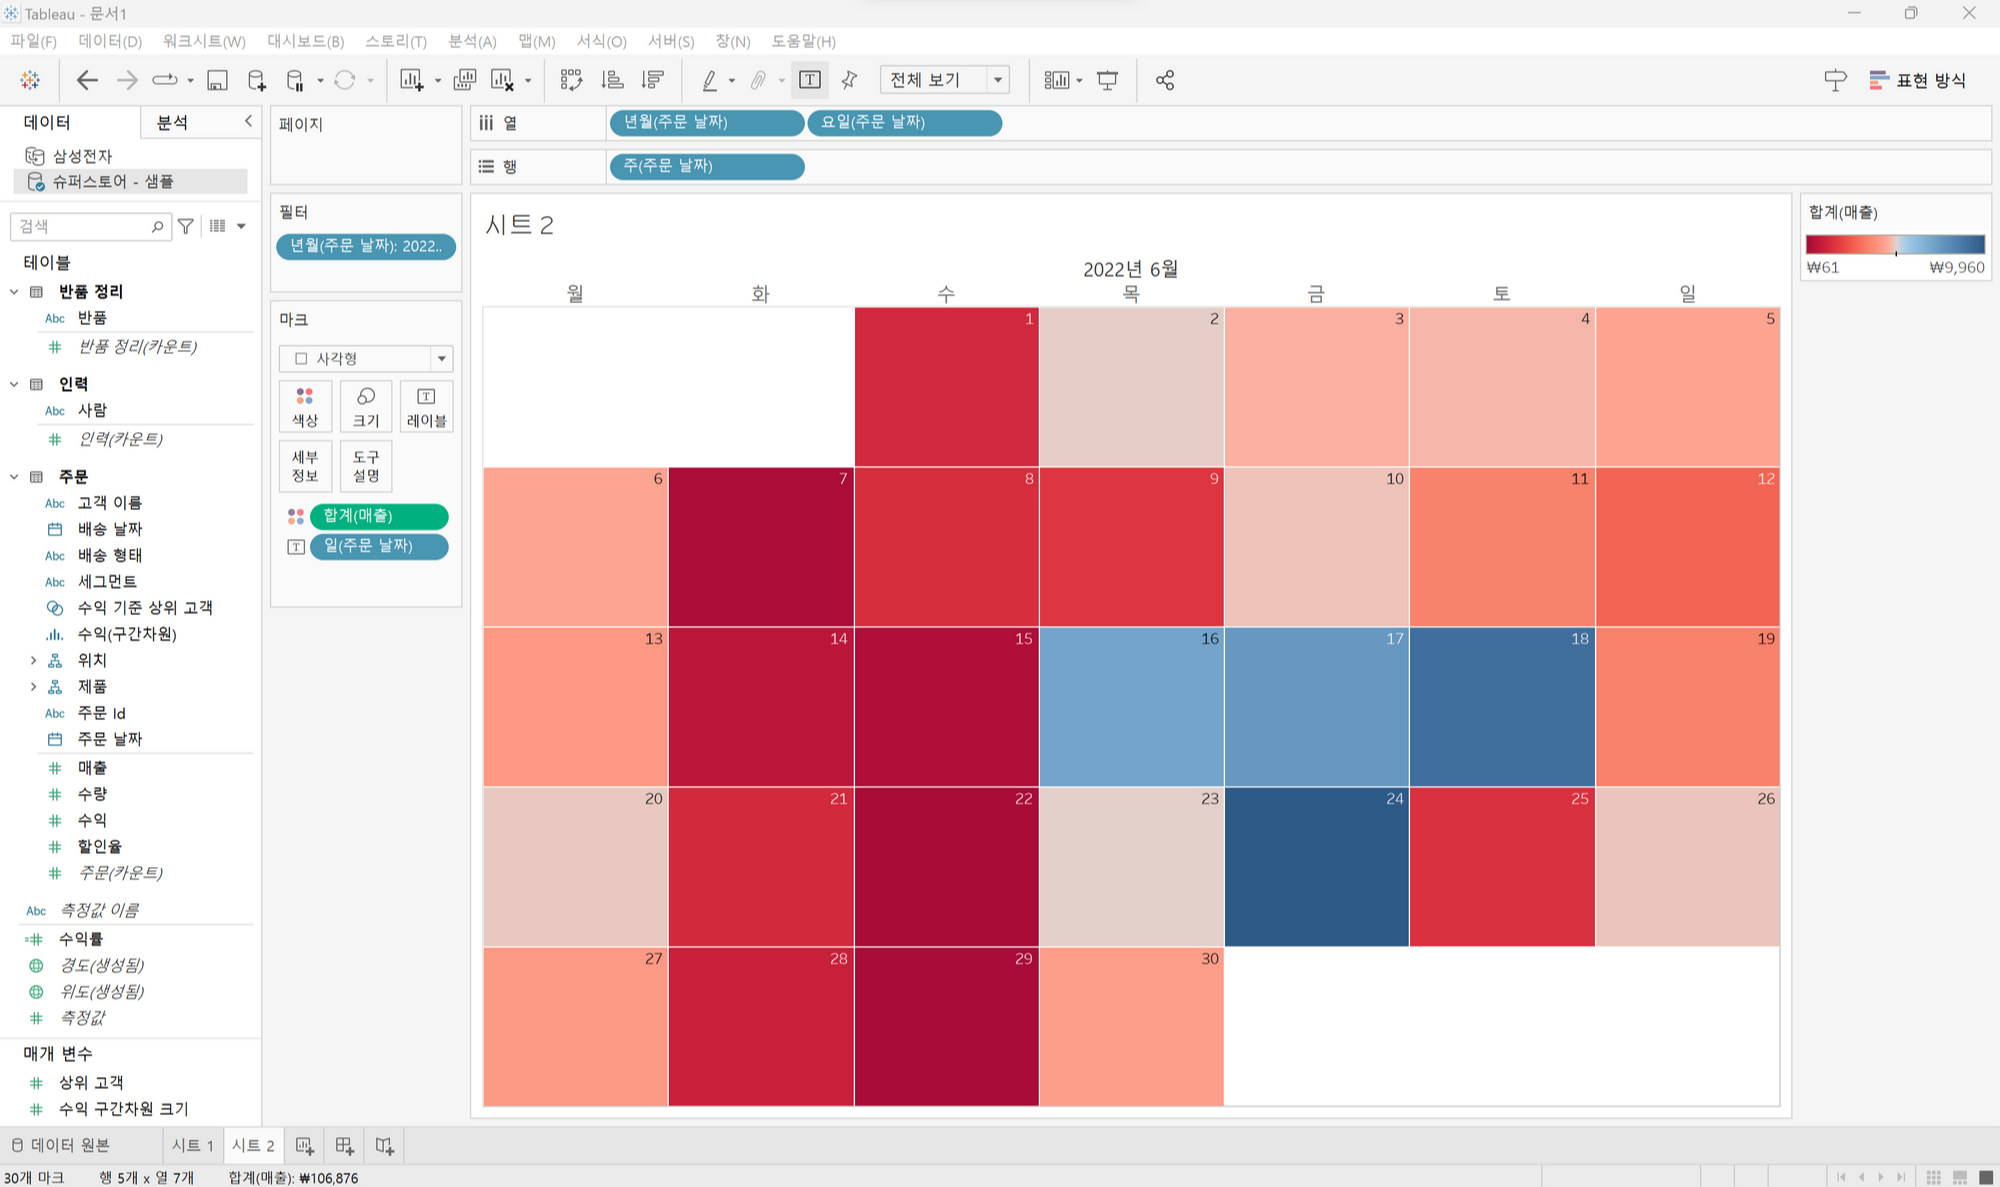Click the swap rows and columns icon

pos(571,80)
